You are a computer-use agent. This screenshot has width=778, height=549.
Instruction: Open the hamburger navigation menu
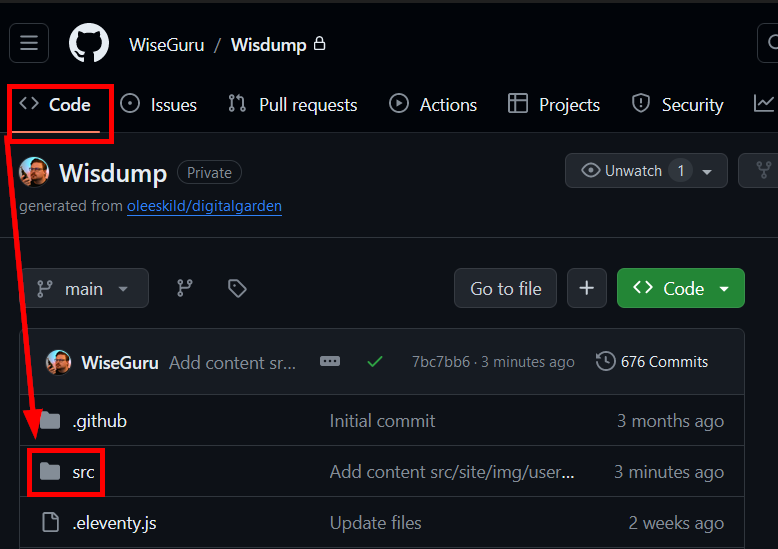click(29, 43)
